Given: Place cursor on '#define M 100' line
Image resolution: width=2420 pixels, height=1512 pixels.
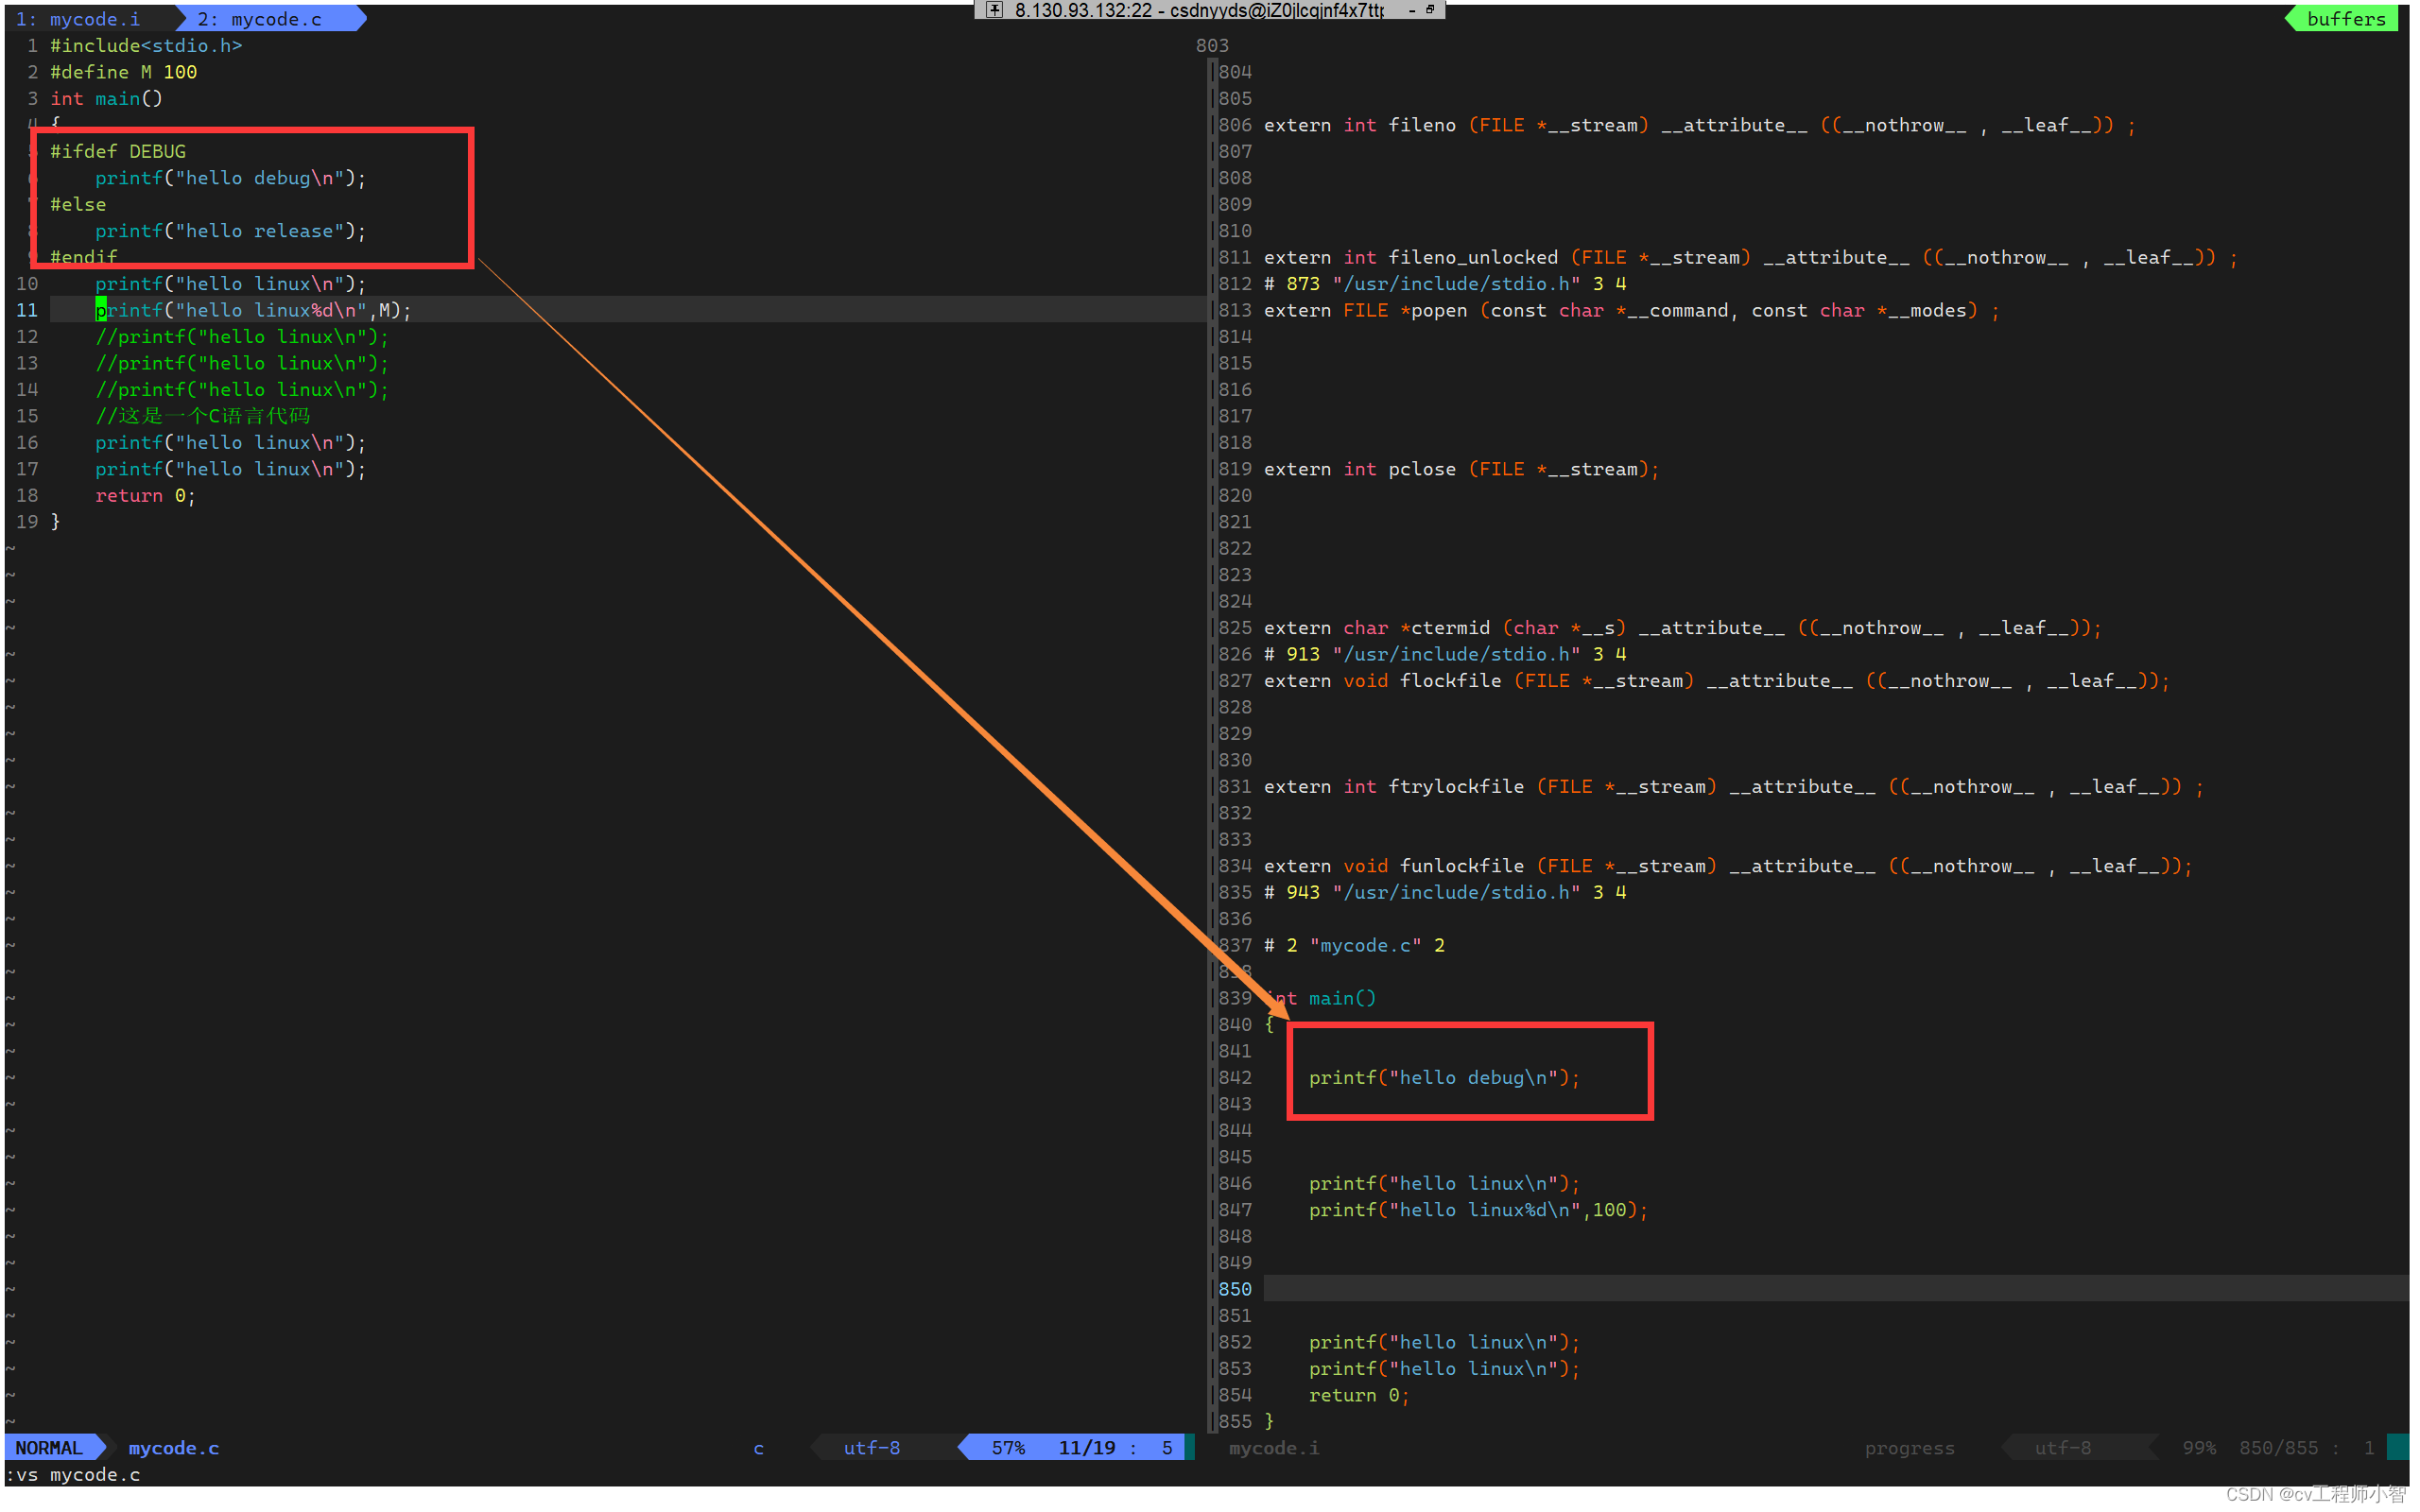Looking at the screenshot, I should 124,72.
